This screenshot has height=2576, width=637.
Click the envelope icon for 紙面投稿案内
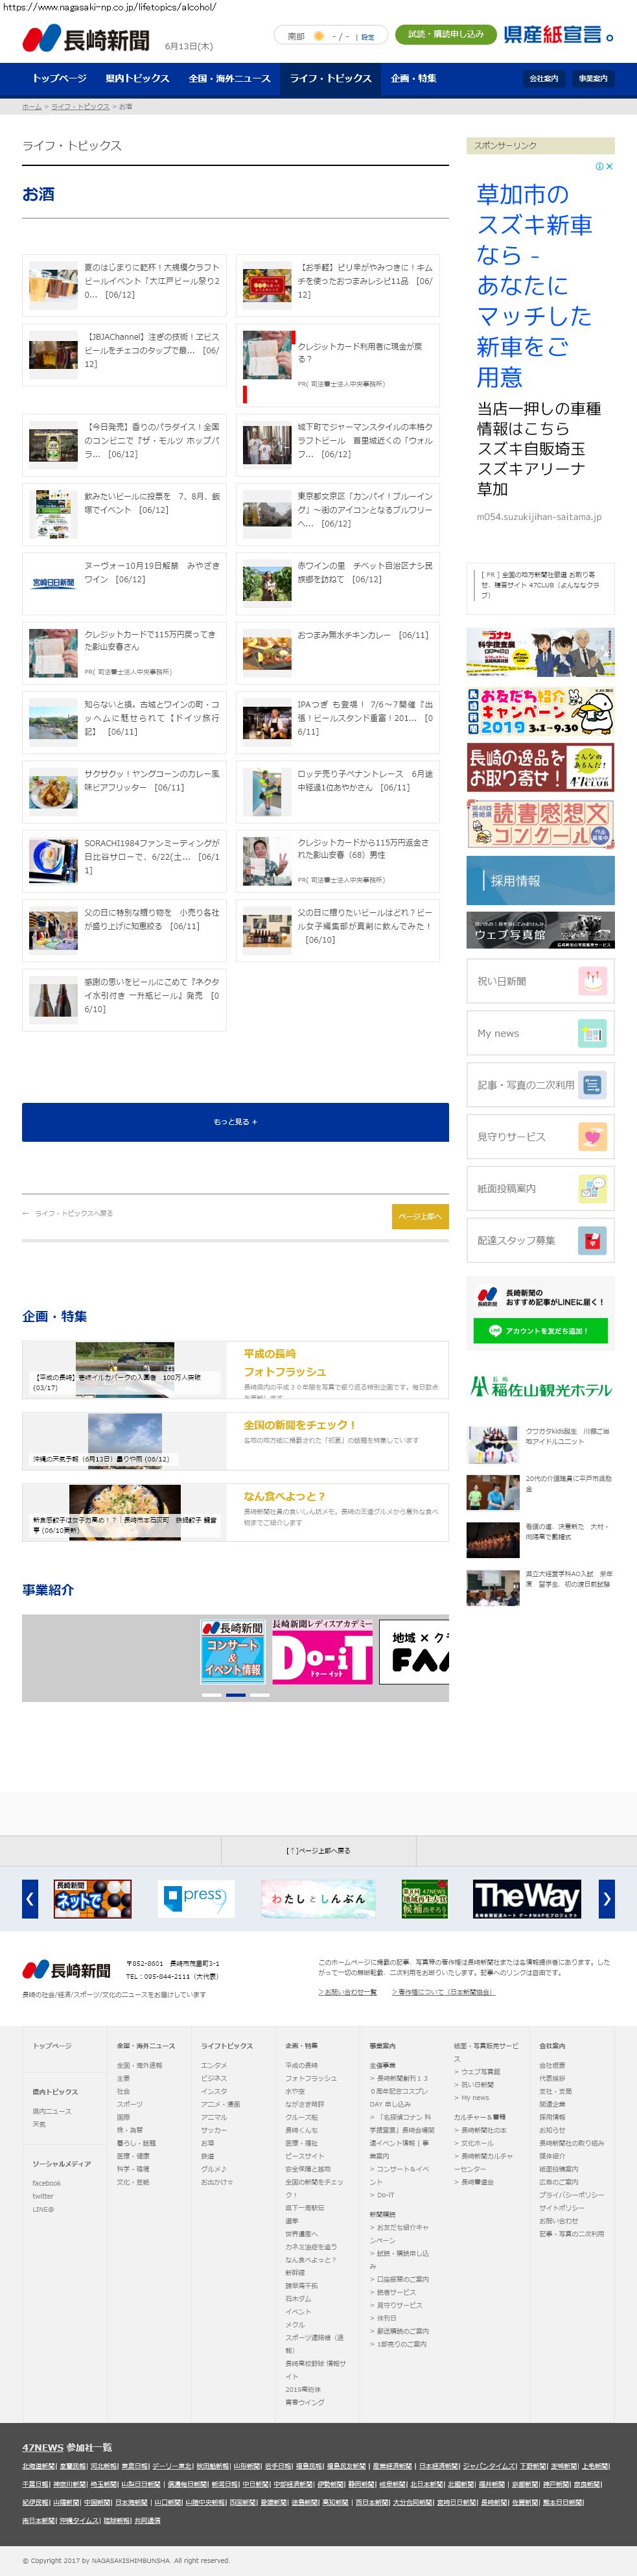click(x=592, y=1189)
